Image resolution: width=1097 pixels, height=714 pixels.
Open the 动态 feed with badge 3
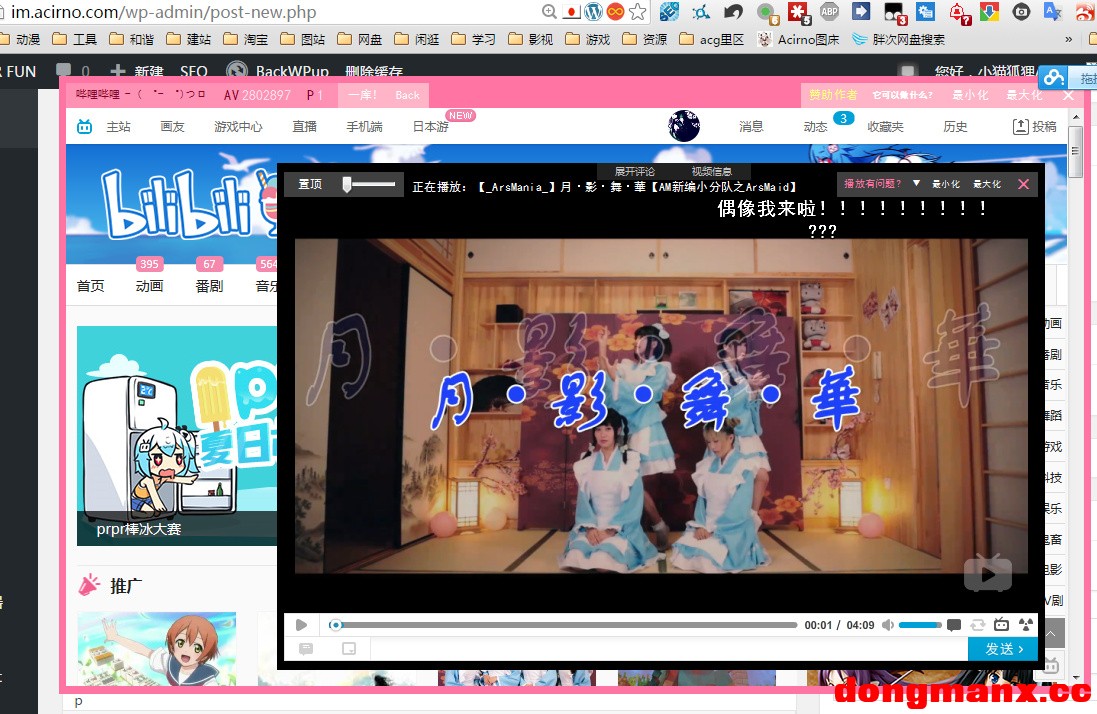point(815,127)
